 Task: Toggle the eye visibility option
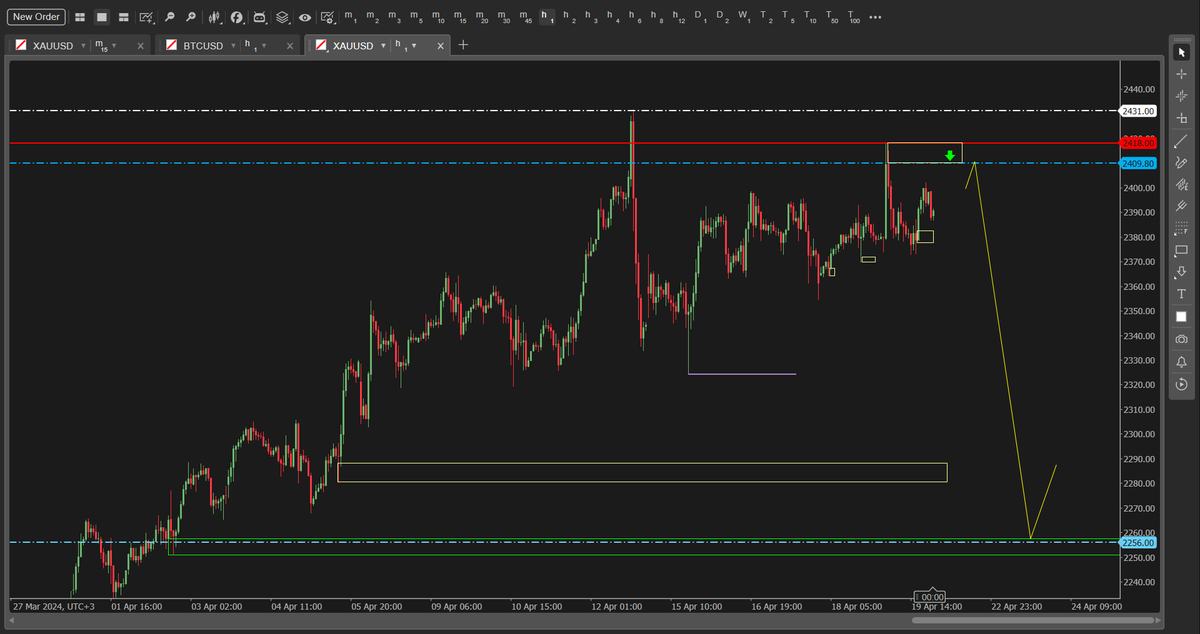(304, 17)
